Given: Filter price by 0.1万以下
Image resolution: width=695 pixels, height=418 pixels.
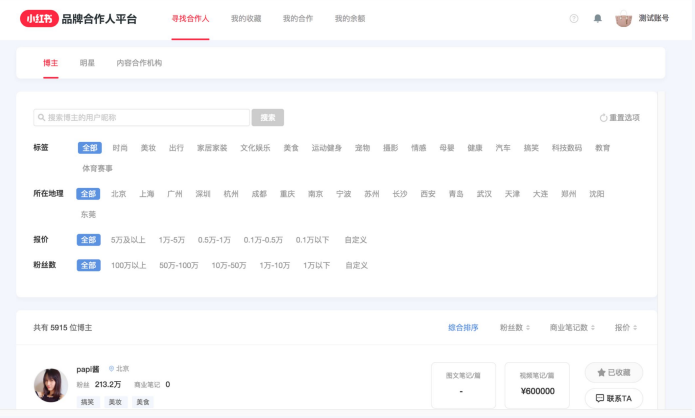Looking at the screenshot, I should tap(312, 240).
